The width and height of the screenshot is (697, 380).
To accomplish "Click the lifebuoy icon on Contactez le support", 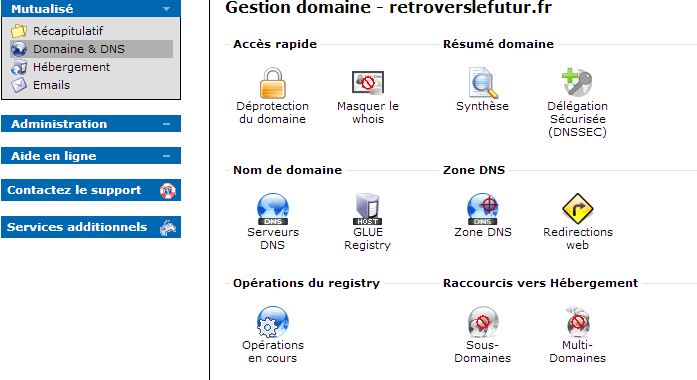I will tap(168, 190).
